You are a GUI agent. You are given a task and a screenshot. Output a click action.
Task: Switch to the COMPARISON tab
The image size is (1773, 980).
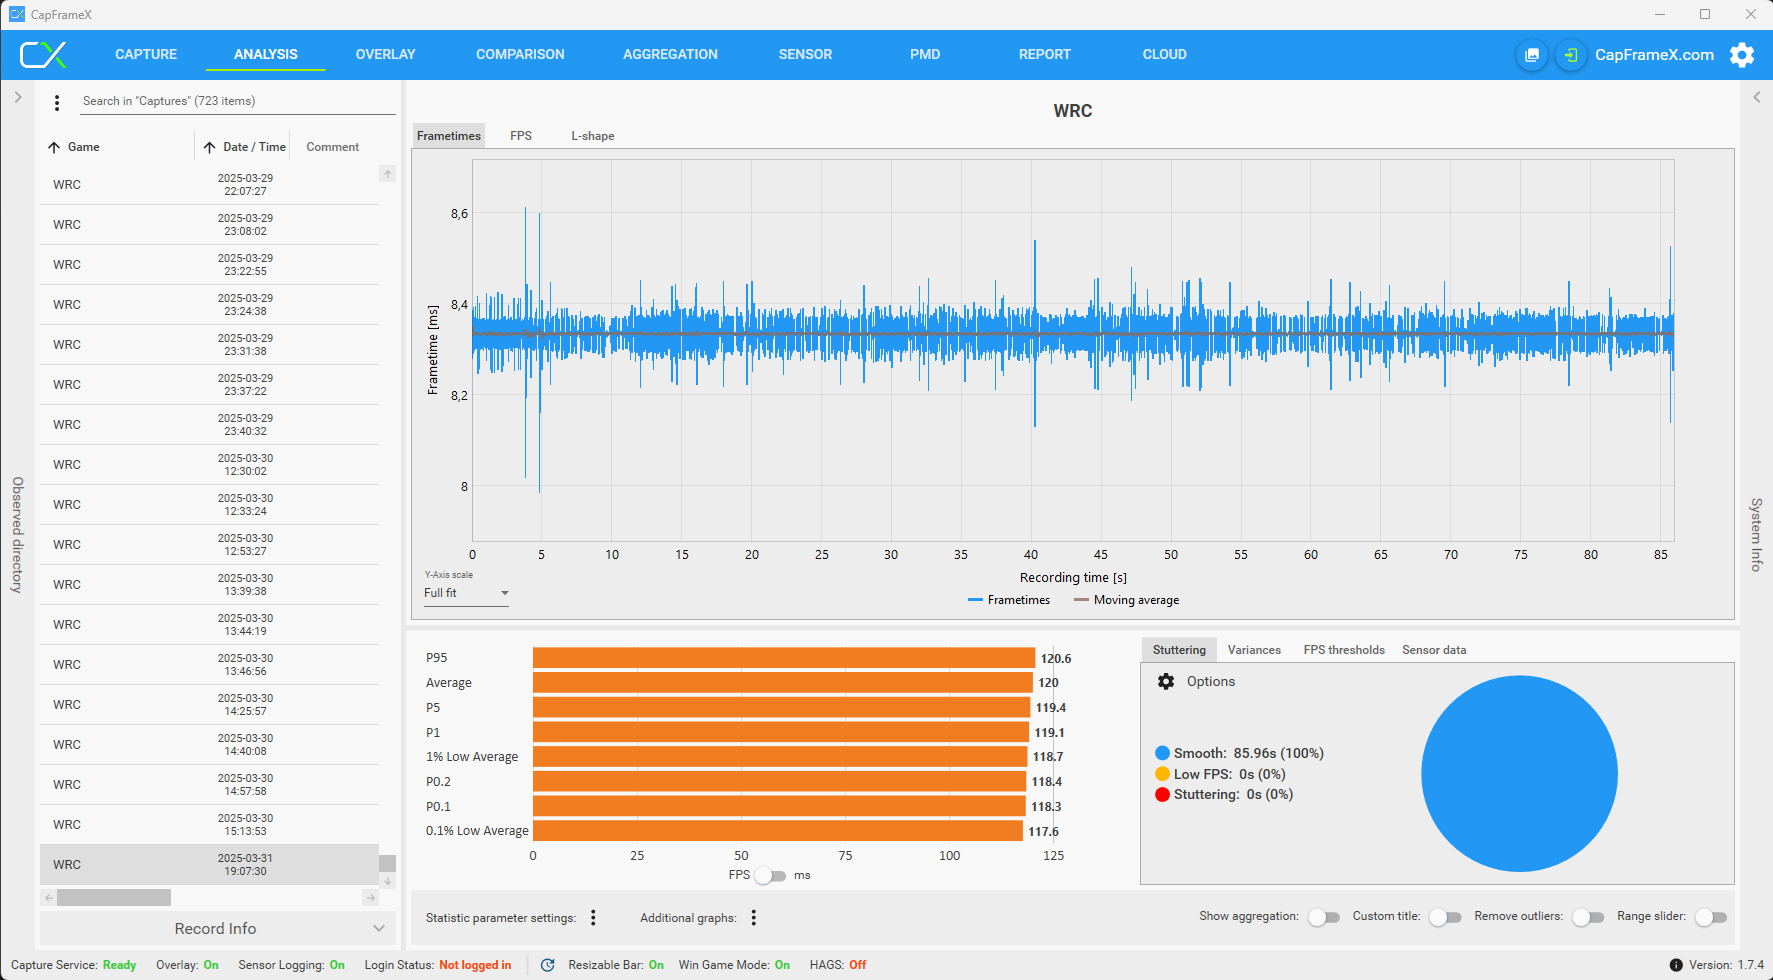tap(520, 55)
